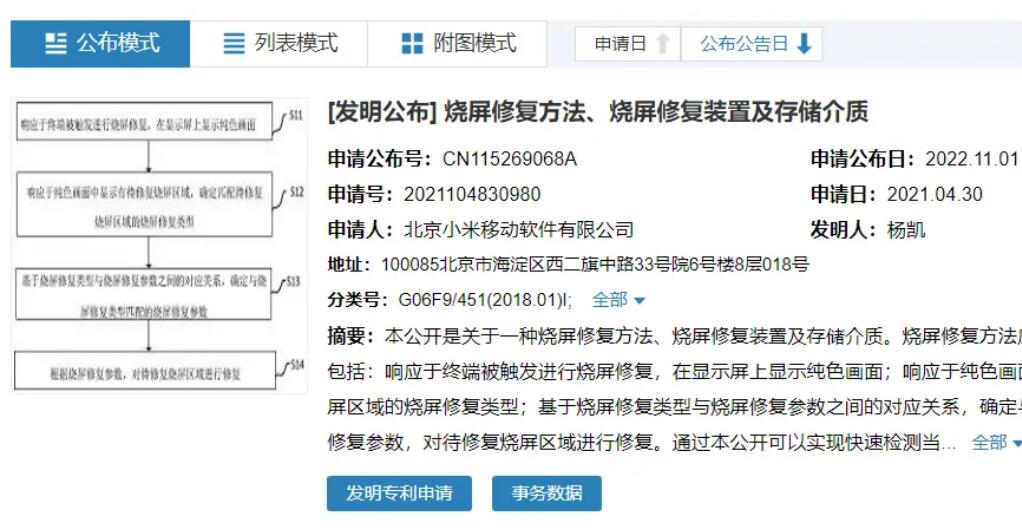Click the grid icon beside 附图模式
This screenshot has height=530, width=1022.
[x=412, y=44]
